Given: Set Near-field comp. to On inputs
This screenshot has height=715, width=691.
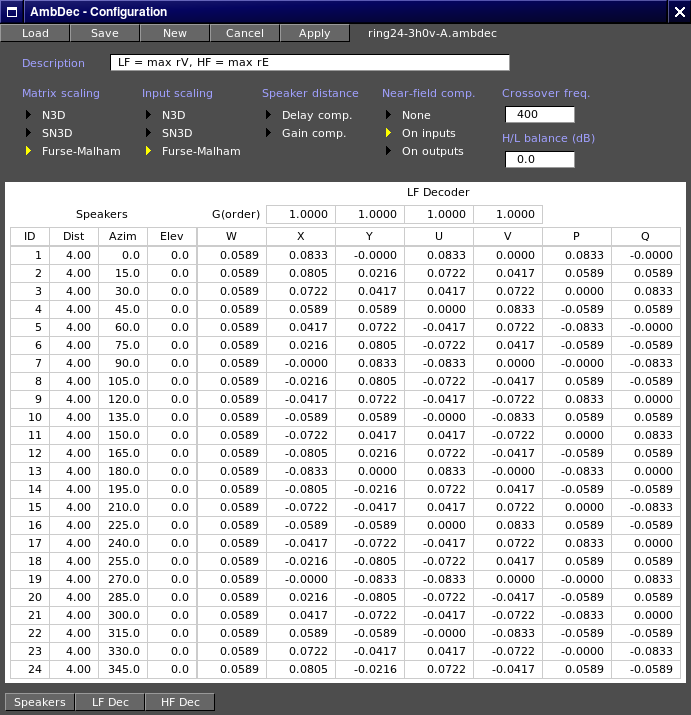Looking at the screenshot, I should (420, 133).
